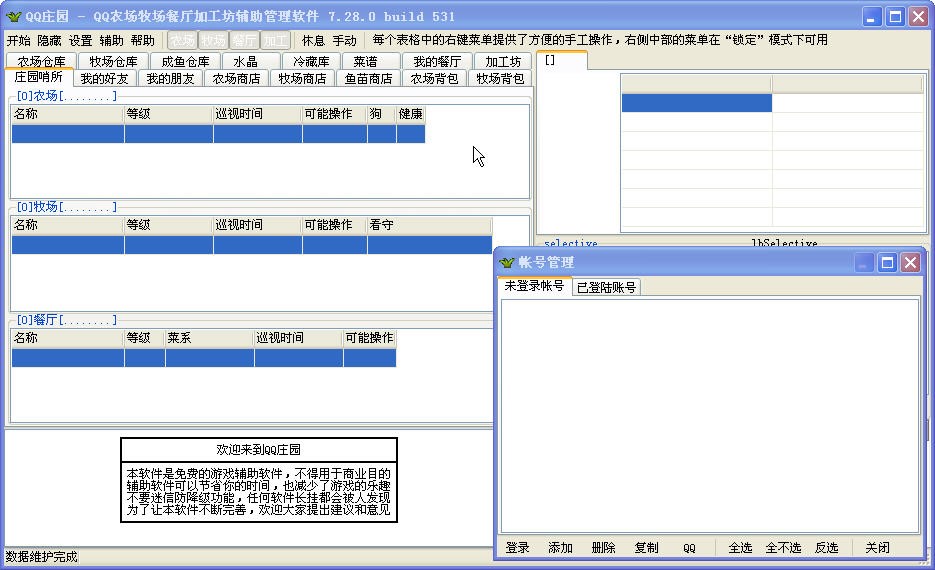The image size is (935, 570).
Task: Switch to the 已登陆账号 tab
Action: pyautogui.click(x=606, y=287)
